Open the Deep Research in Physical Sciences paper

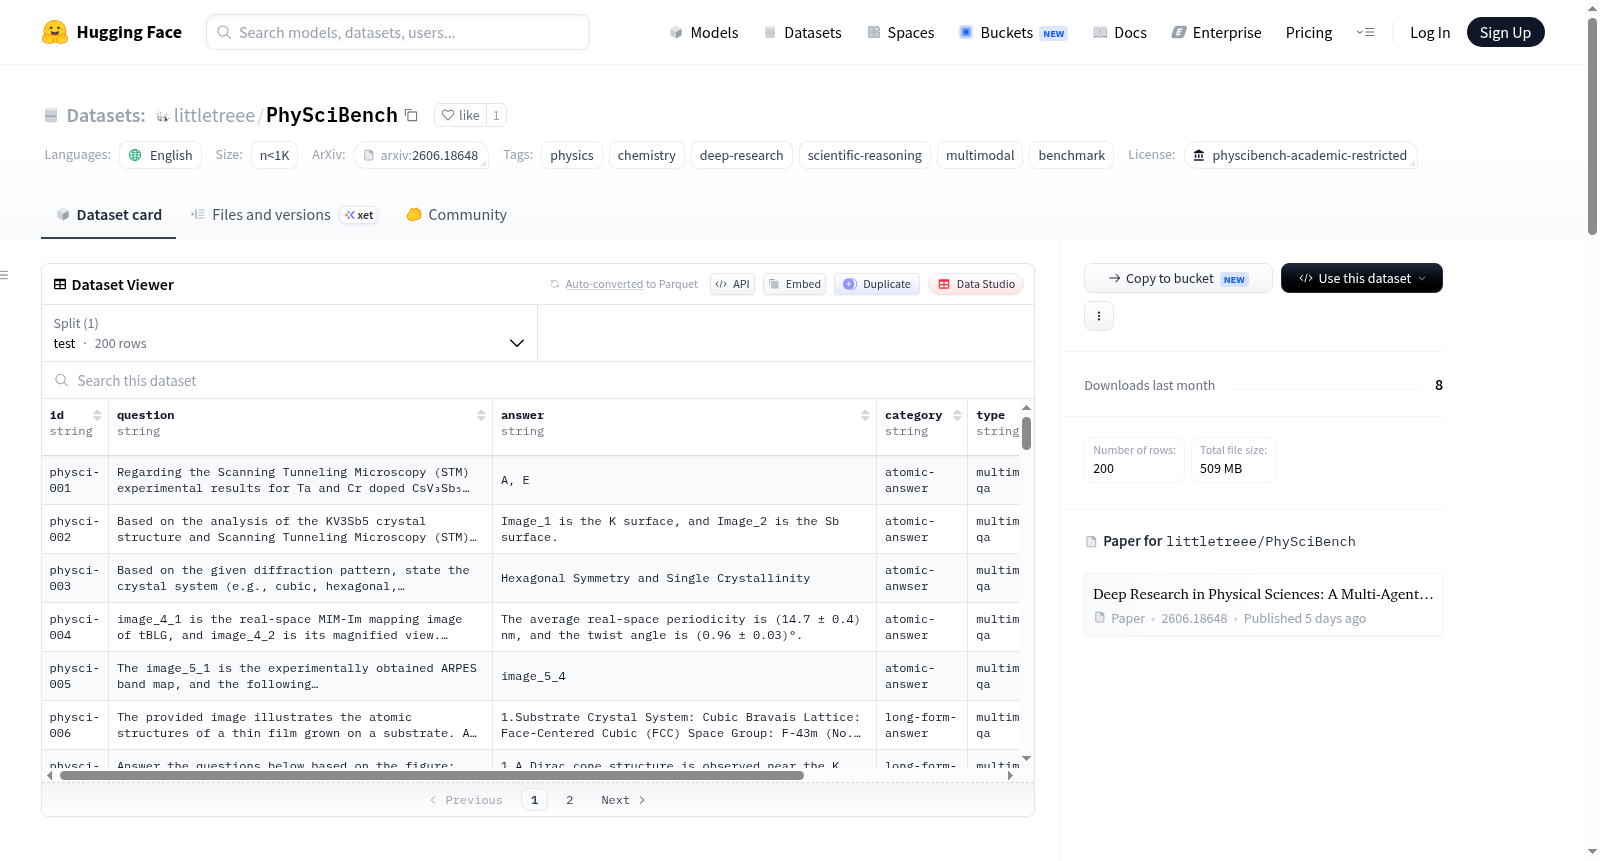pyautogui.click(x=1263, y=605)
